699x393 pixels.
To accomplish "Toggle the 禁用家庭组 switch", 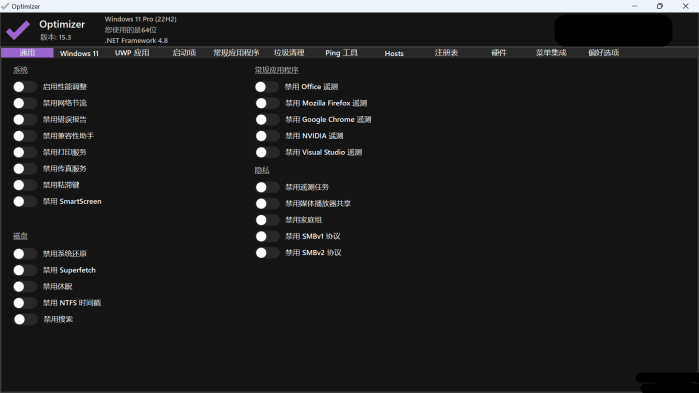I will 267,220.
